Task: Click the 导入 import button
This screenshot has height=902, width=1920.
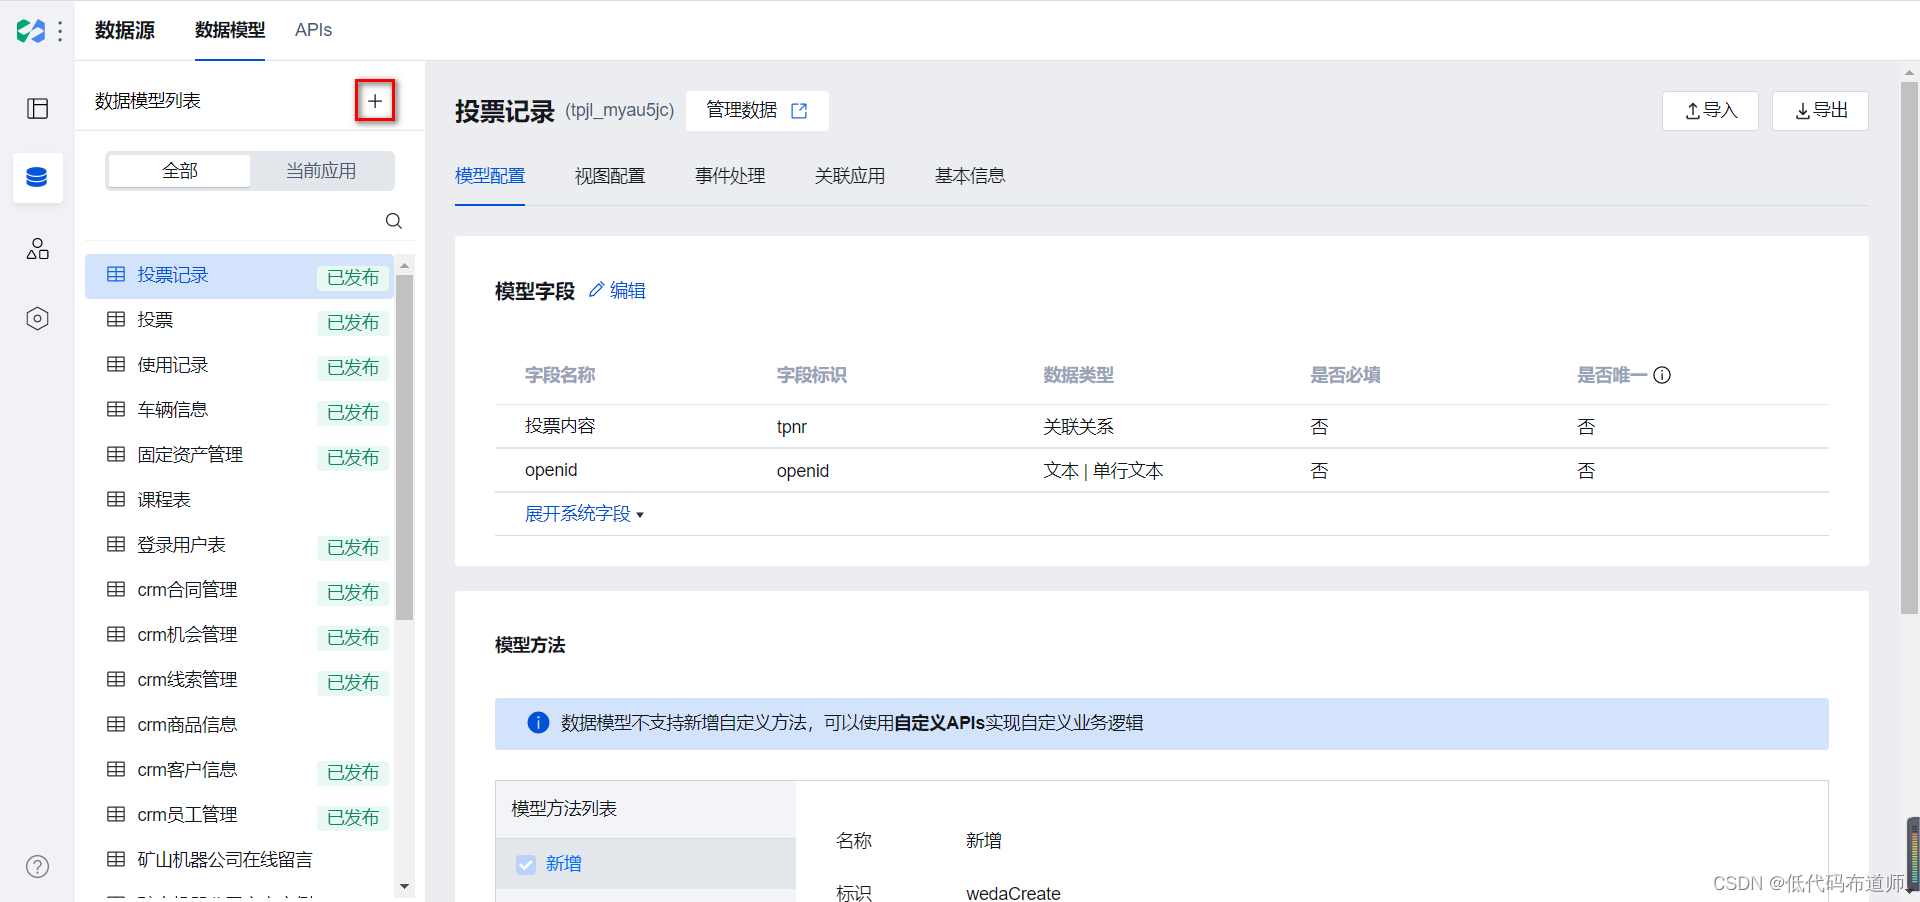Action: (1710, 110)
